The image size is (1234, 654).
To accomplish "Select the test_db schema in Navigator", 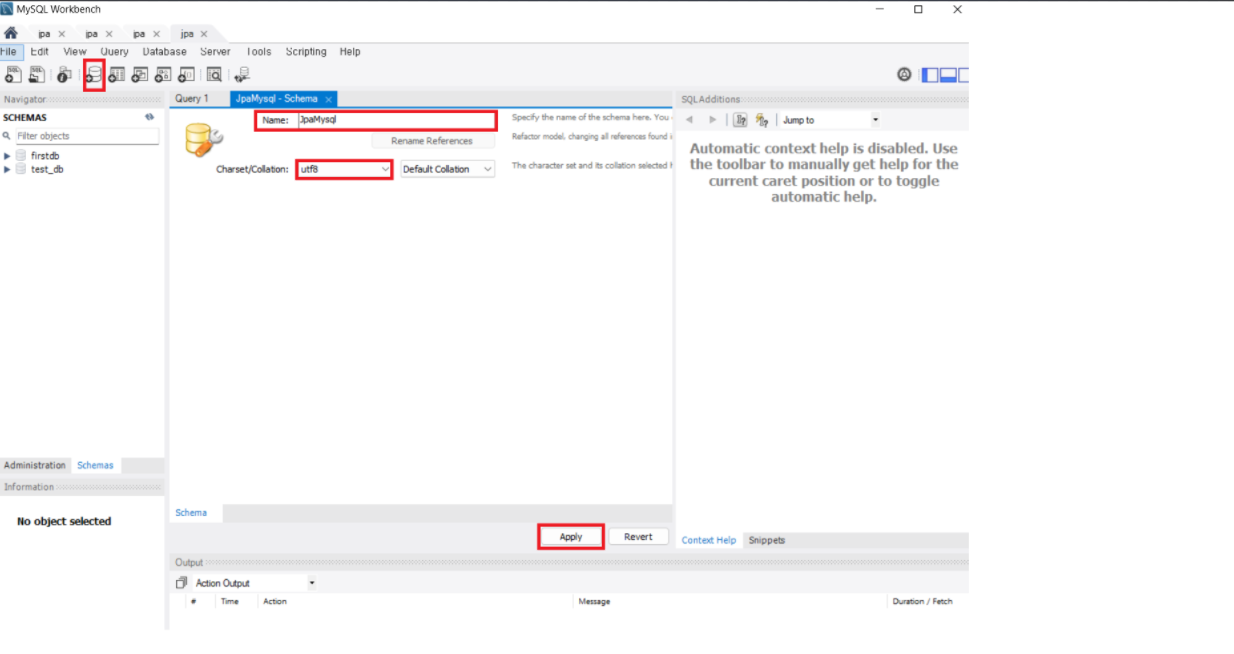I will tap(46, 169).
